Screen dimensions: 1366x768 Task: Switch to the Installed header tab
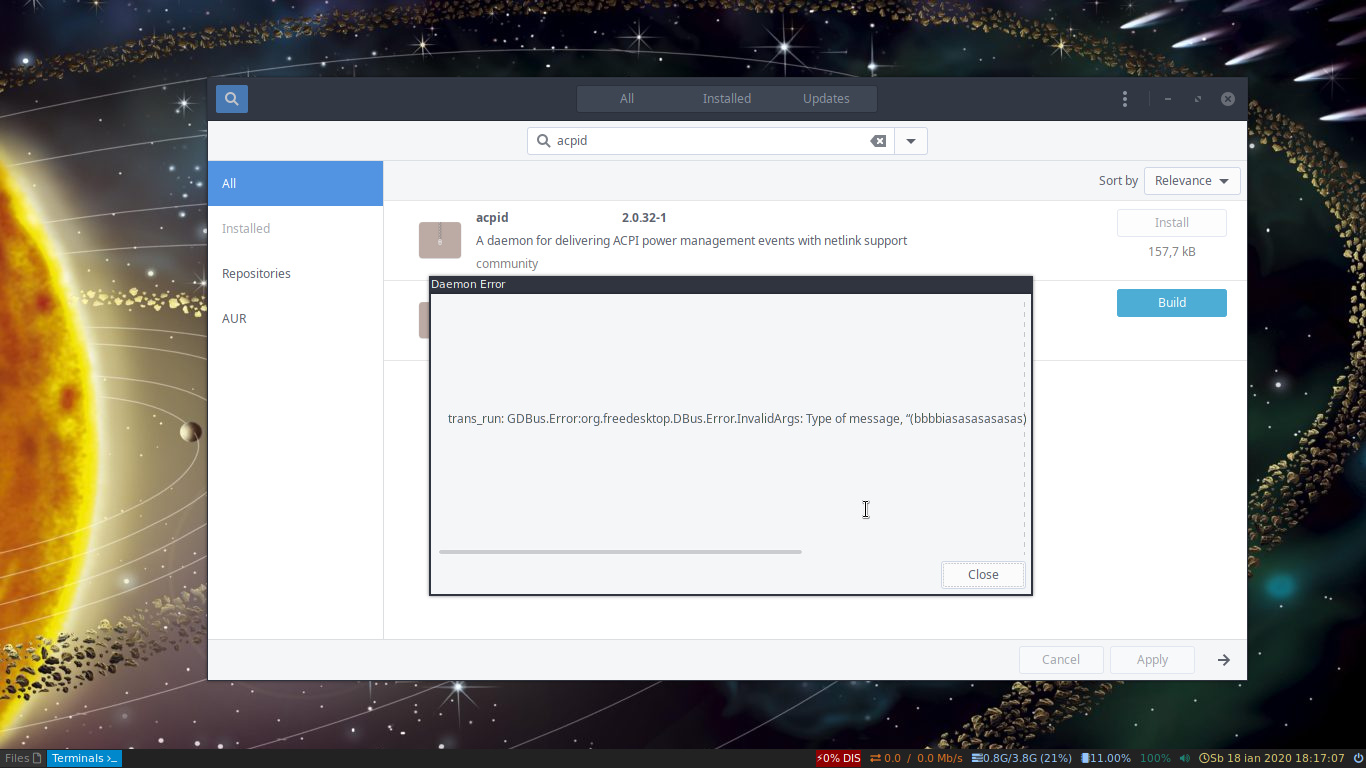pos(726,99)
